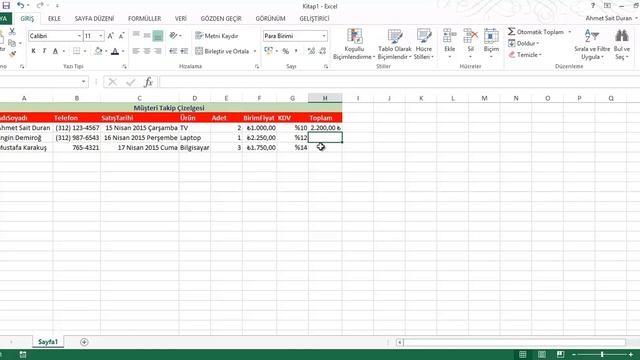Open the GELİŞTİRİCİ tab
The height and width of the screenshot is (360, 640).
coord(314,19)
